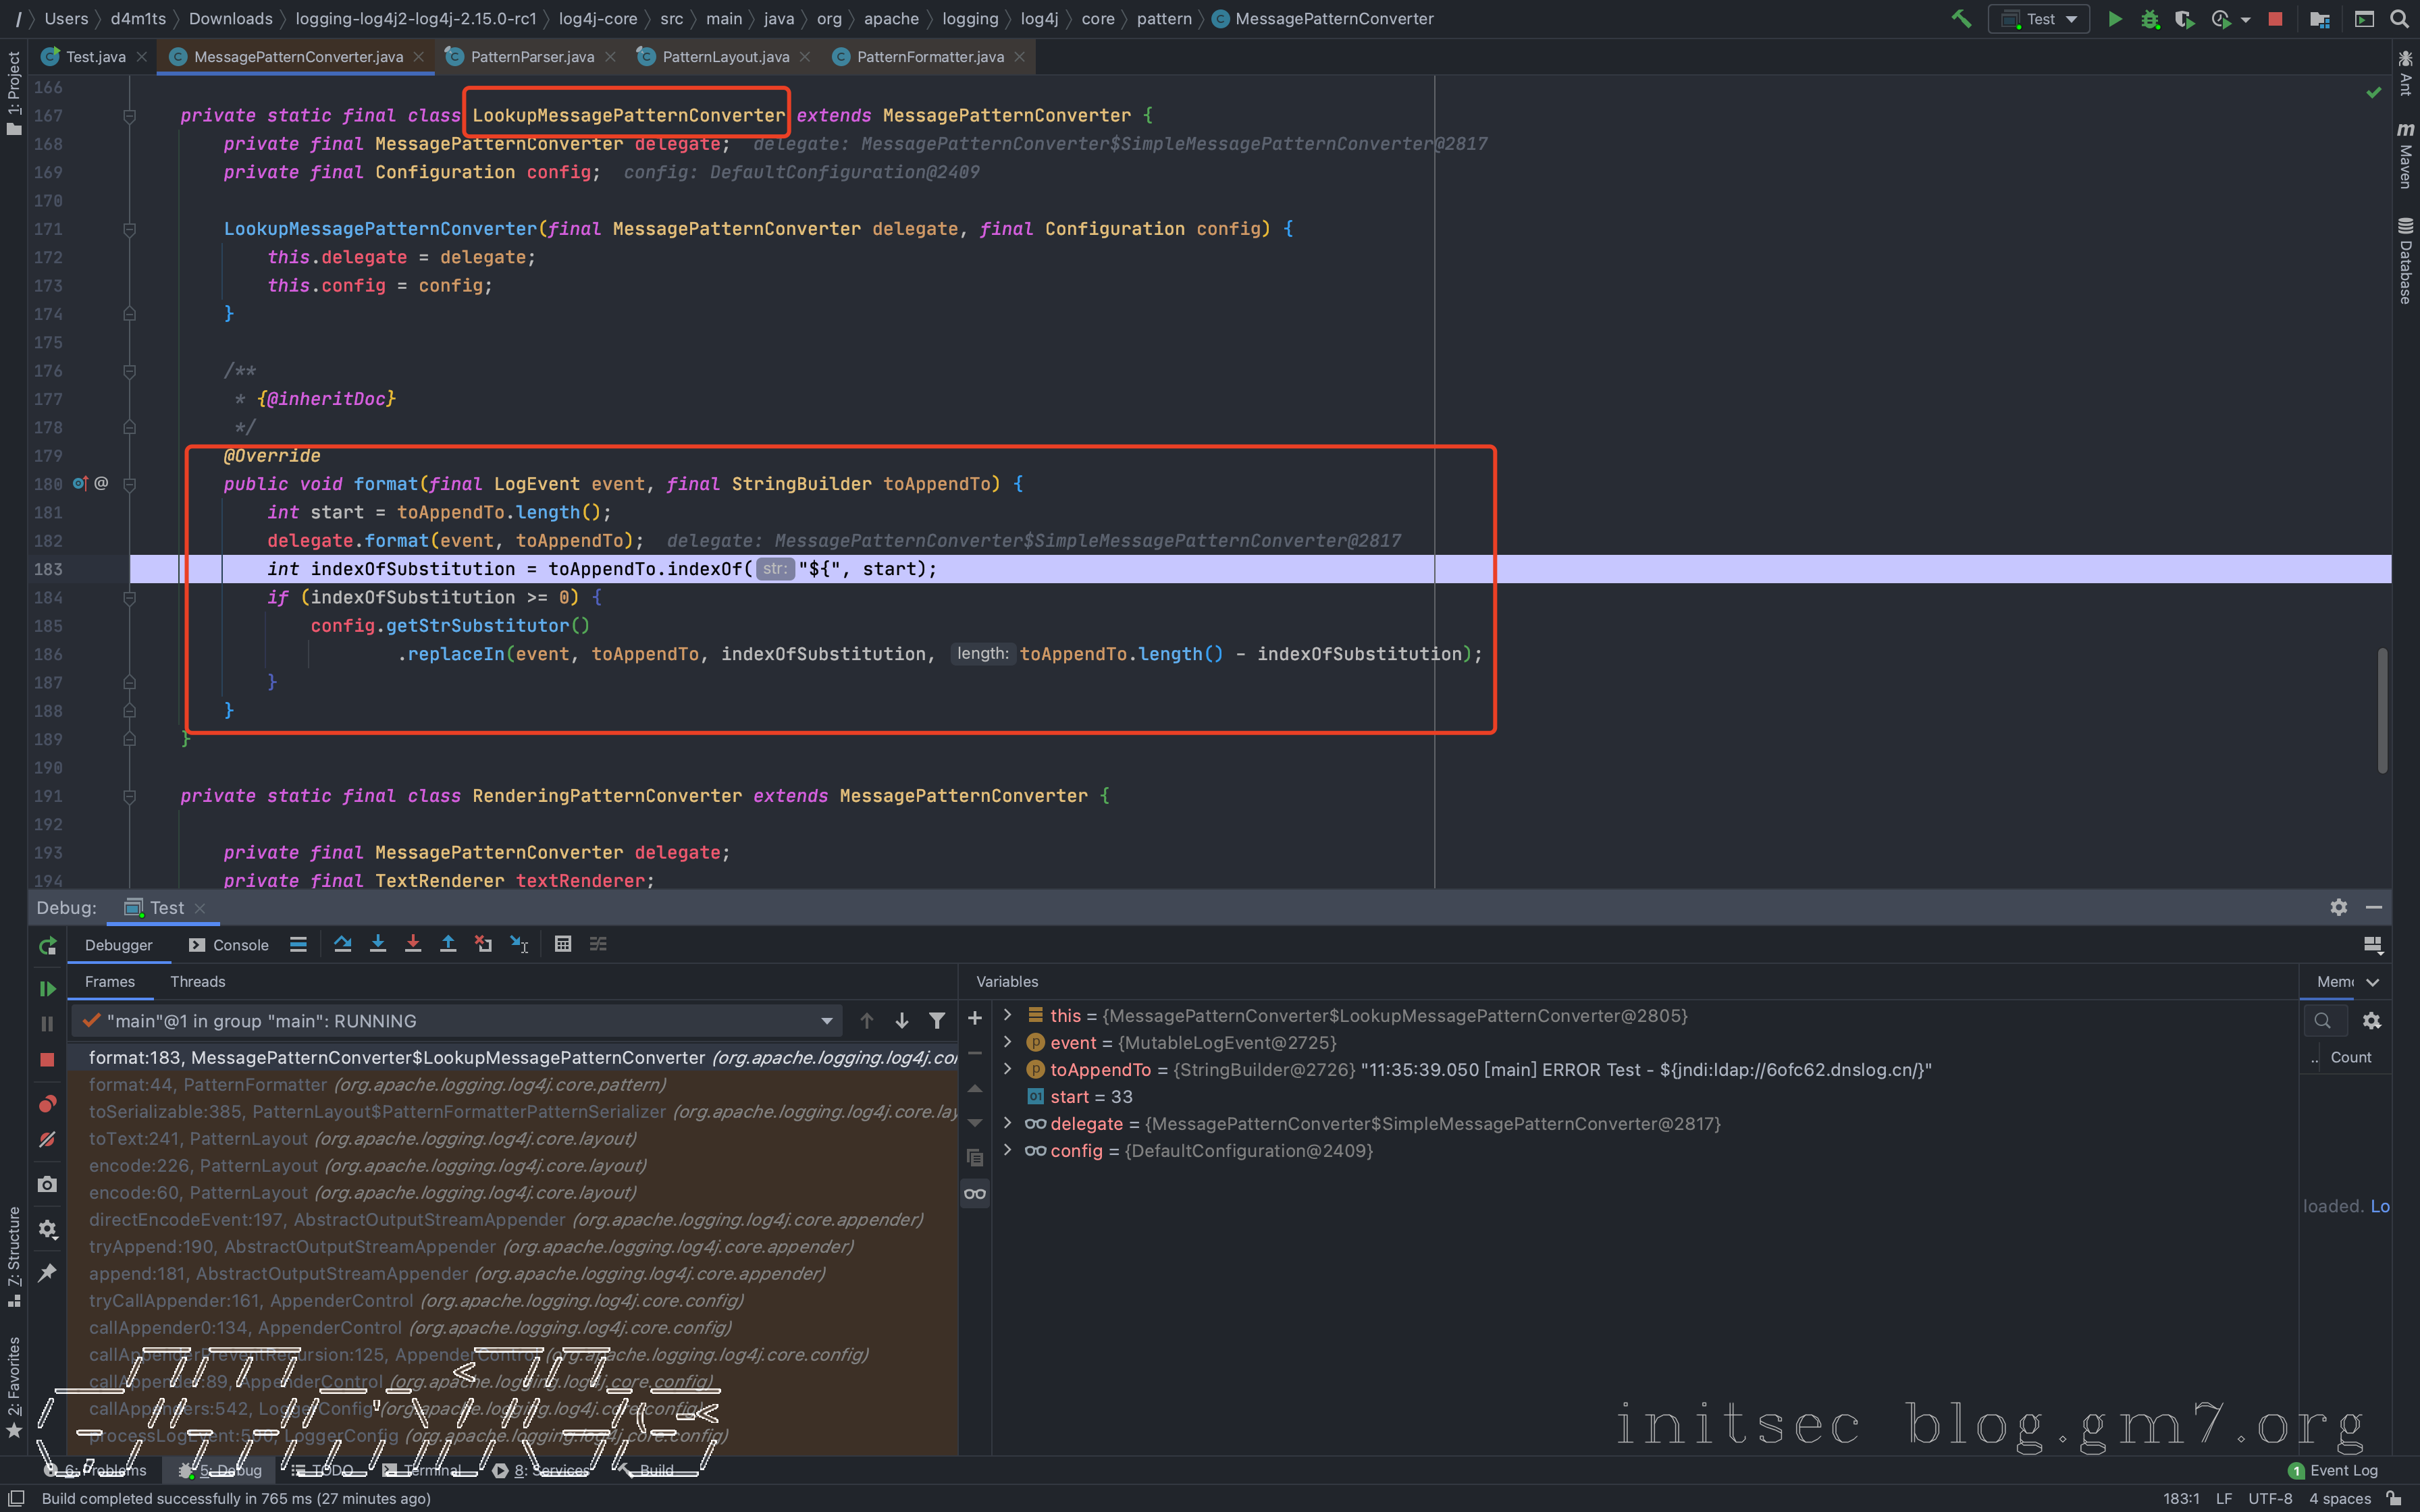The width and height of the screenshot is (2420, 1512).
Task: Click the Step Into debugger icon
Action: [378, 944]
